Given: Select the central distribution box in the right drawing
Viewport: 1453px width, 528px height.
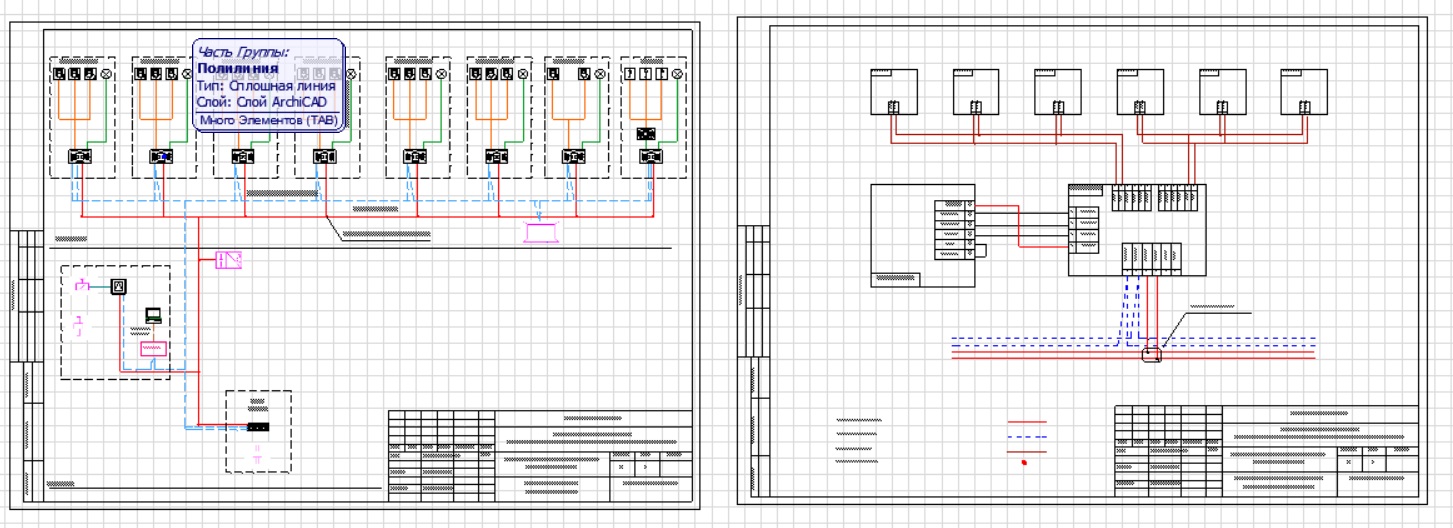Looking at the screenshot, I should 1136,230.
